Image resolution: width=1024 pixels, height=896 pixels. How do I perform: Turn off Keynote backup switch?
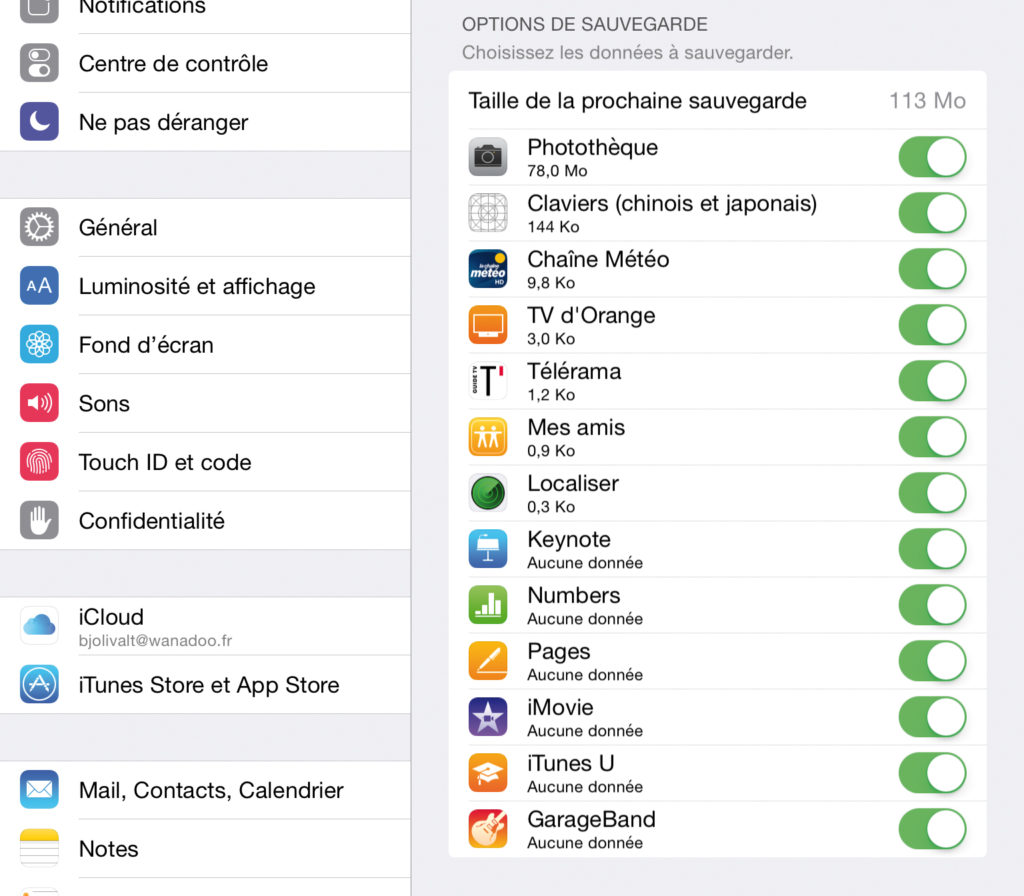tap(932, 549)
